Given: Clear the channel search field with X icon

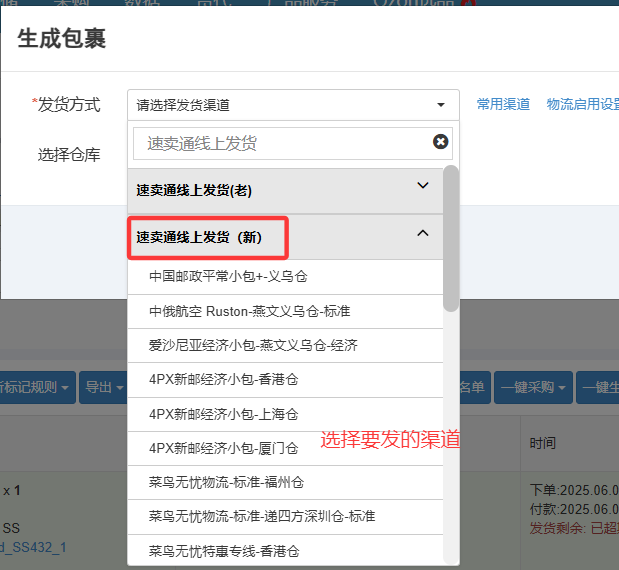Looking at the screenshot, I should click(440, 141).
